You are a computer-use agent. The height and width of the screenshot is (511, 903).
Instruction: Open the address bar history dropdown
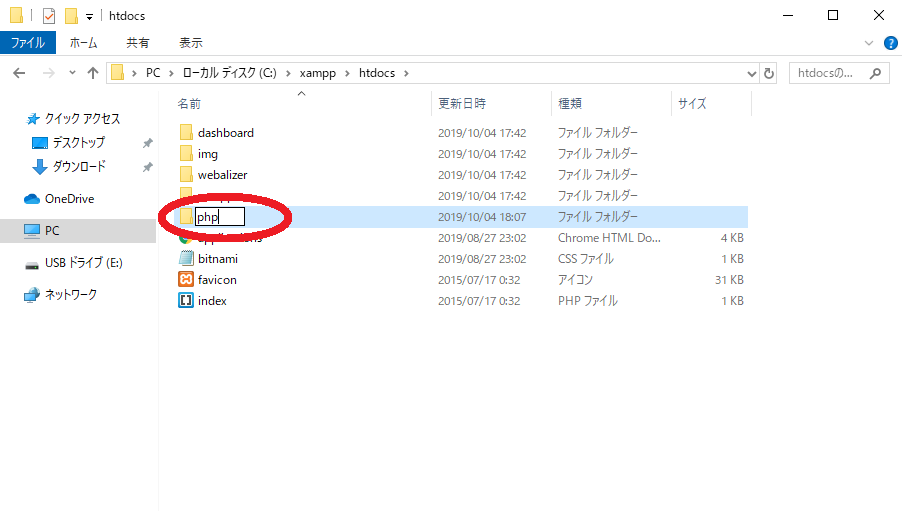click(x=752, y=74)
